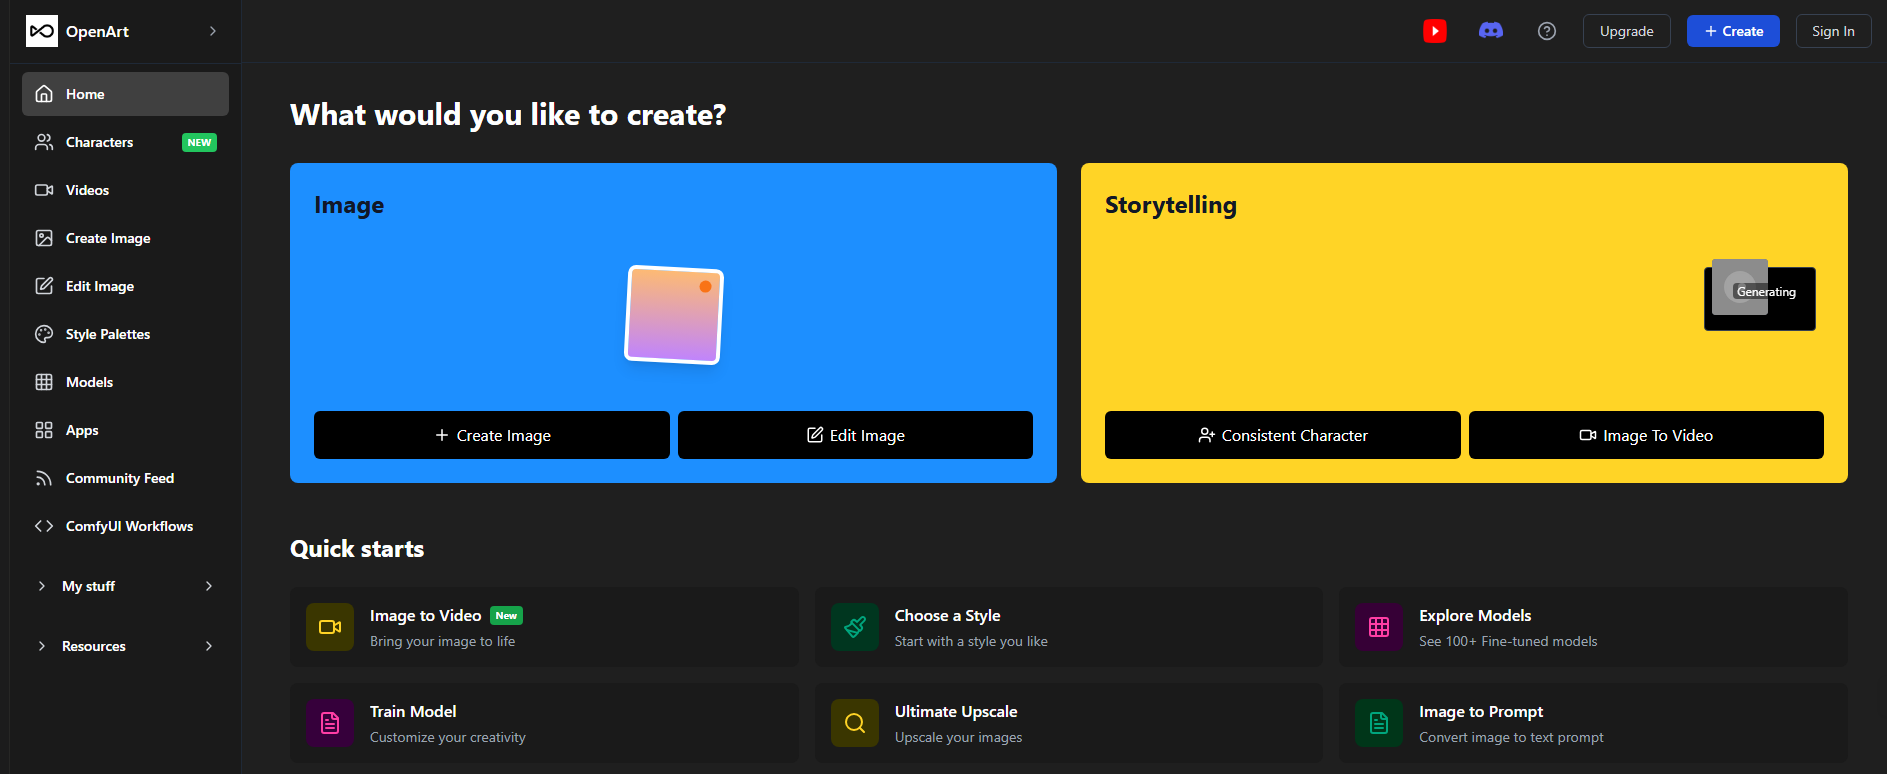This screenshot has width=1887, height=774.
Task: Open the YouTube channel icon
Action: point(1435,31)
